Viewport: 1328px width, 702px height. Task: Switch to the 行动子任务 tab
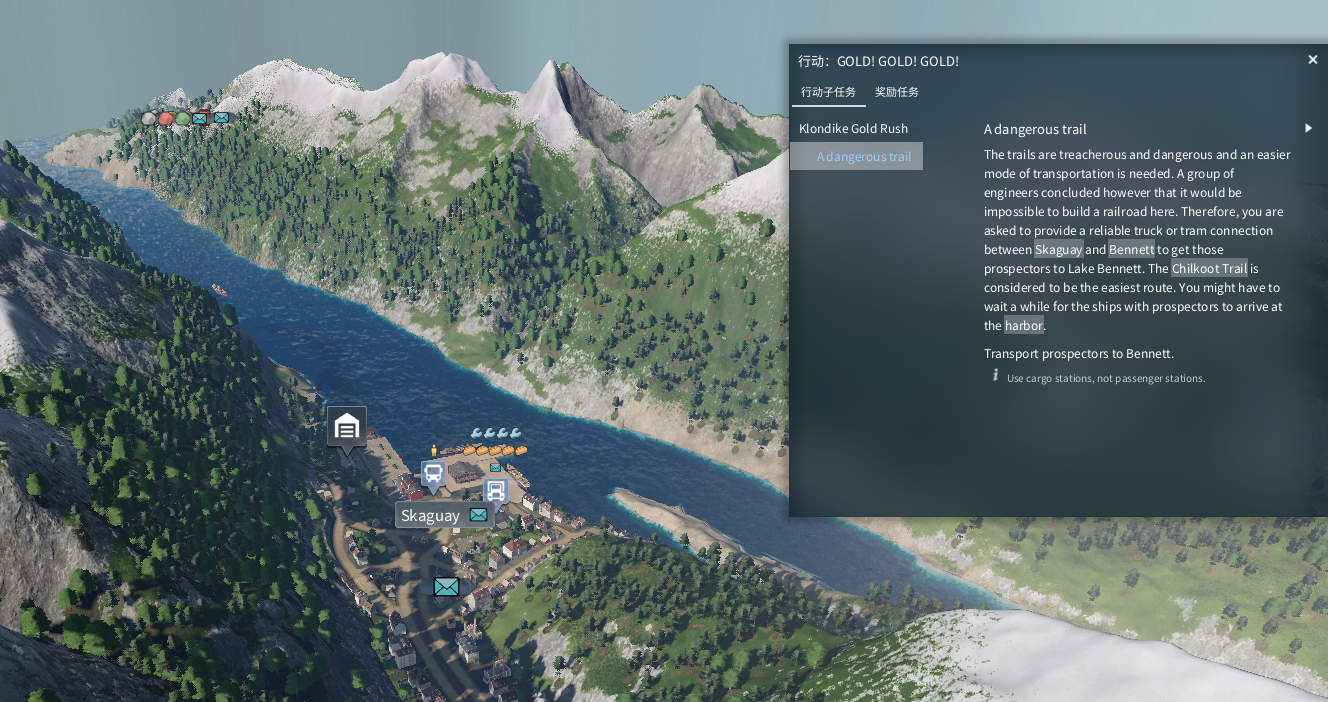828,92
